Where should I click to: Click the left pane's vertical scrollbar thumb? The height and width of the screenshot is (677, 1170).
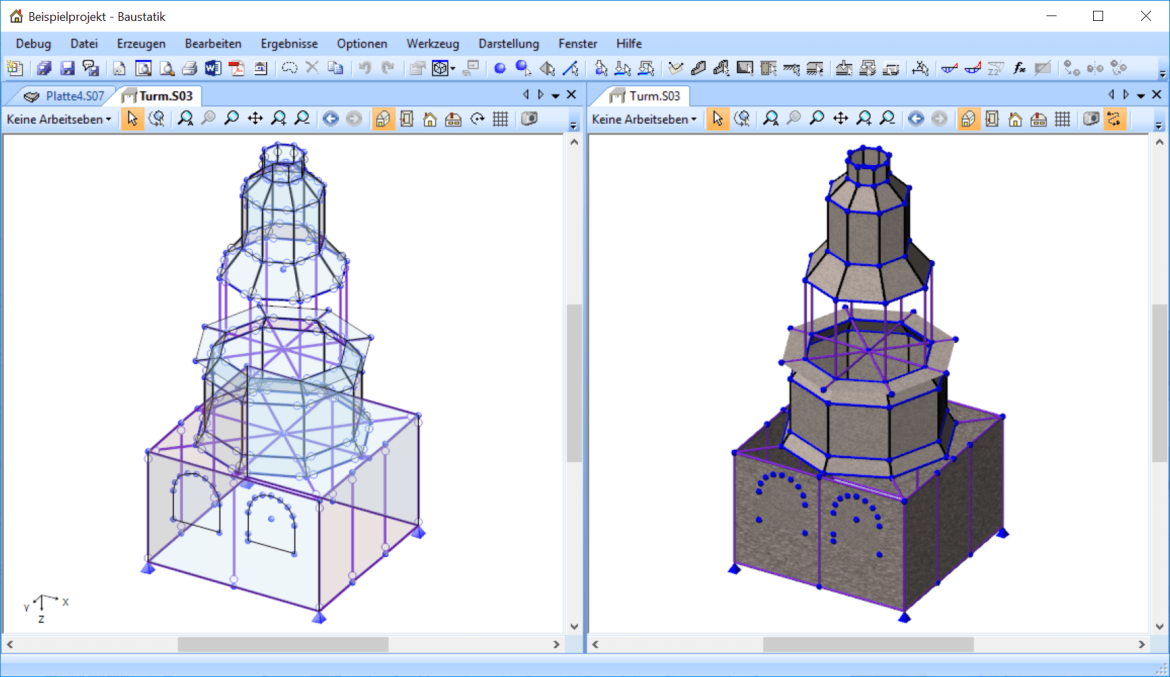(x=574, y=382)
